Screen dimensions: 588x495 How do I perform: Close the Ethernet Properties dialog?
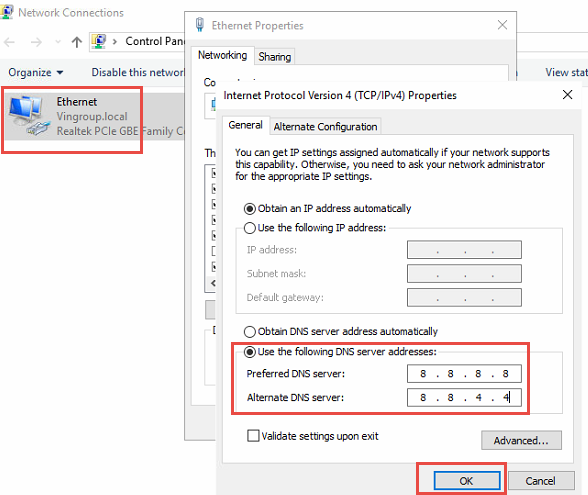pos(502,25)
